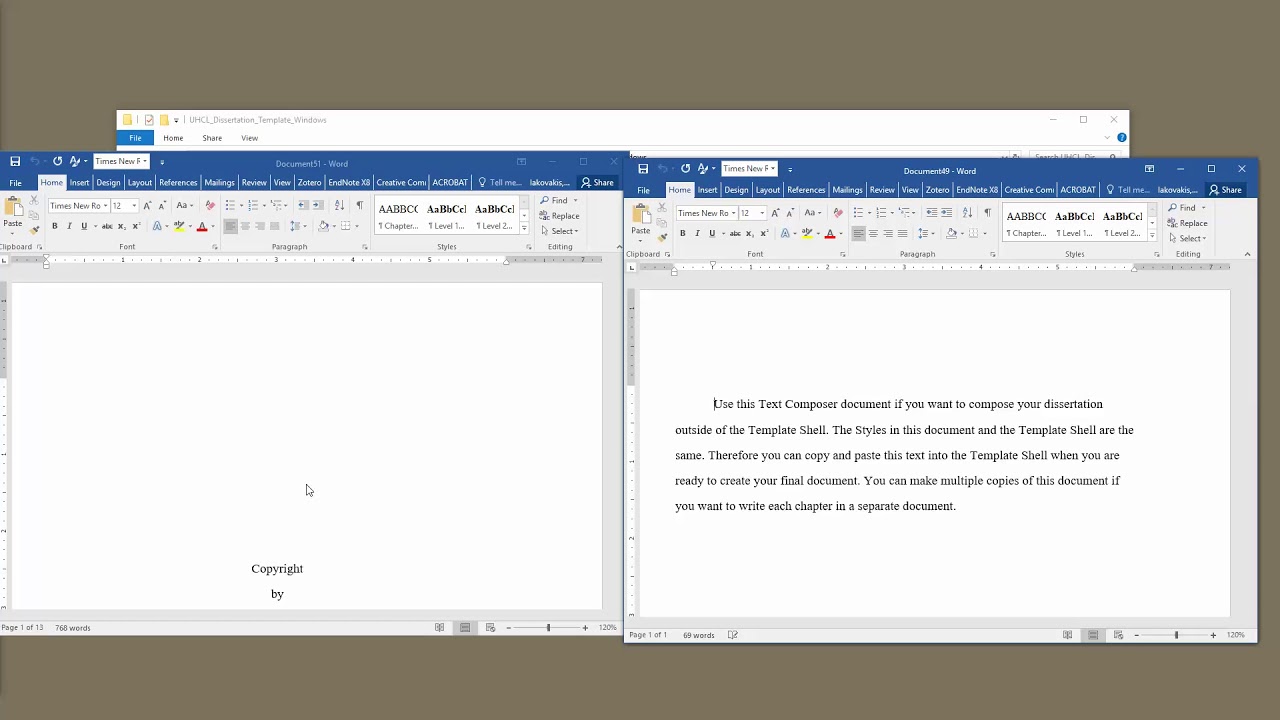This screenshot has width=1280, height=720.
Task: Toggle Bold in Document49
Action: (683, 233)
